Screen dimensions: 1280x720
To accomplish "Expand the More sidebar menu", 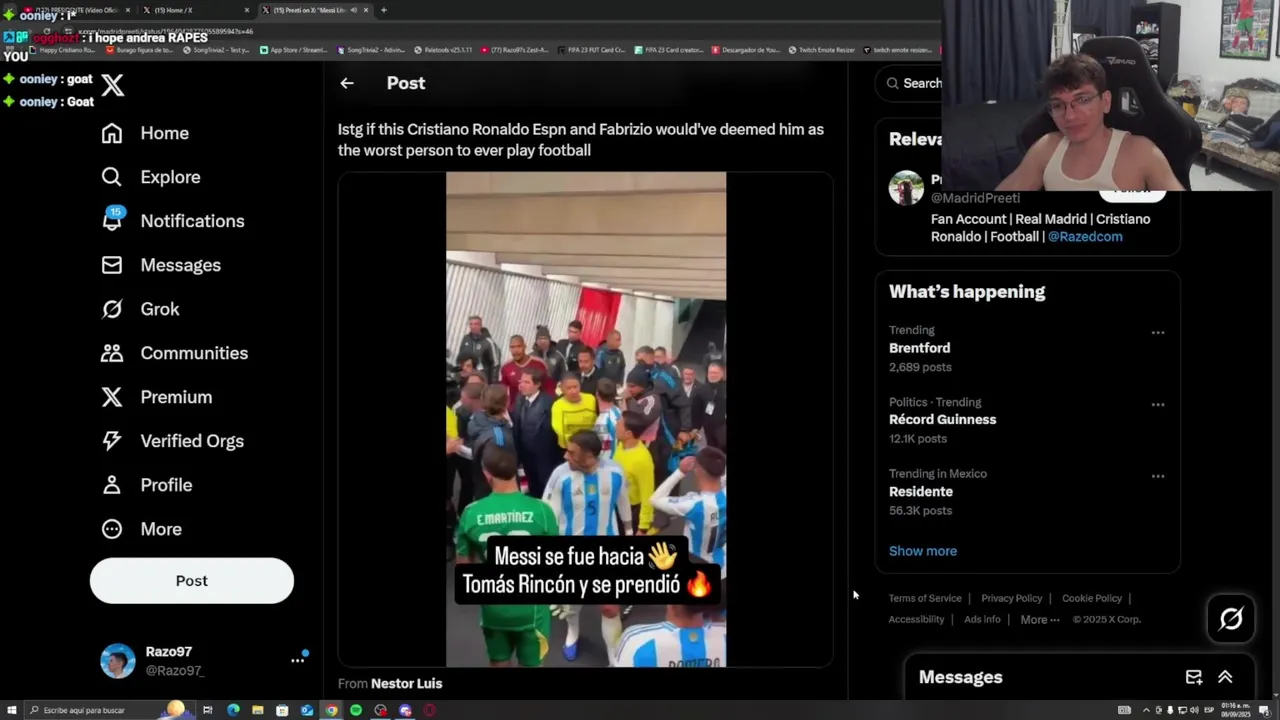I will click(x=141, y=529).
